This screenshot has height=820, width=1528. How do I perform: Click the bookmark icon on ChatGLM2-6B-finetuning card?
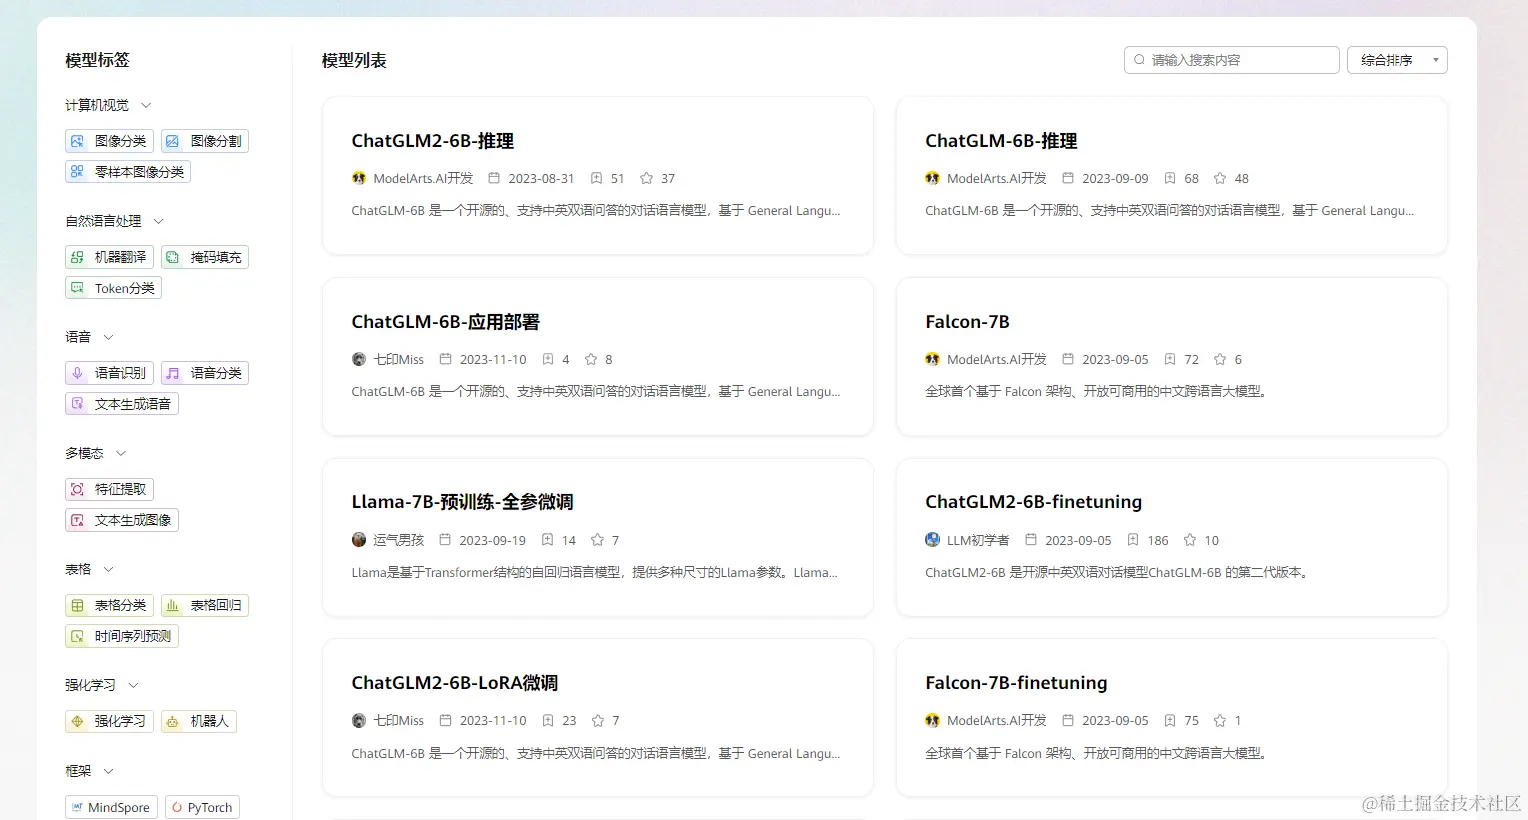1133,540
